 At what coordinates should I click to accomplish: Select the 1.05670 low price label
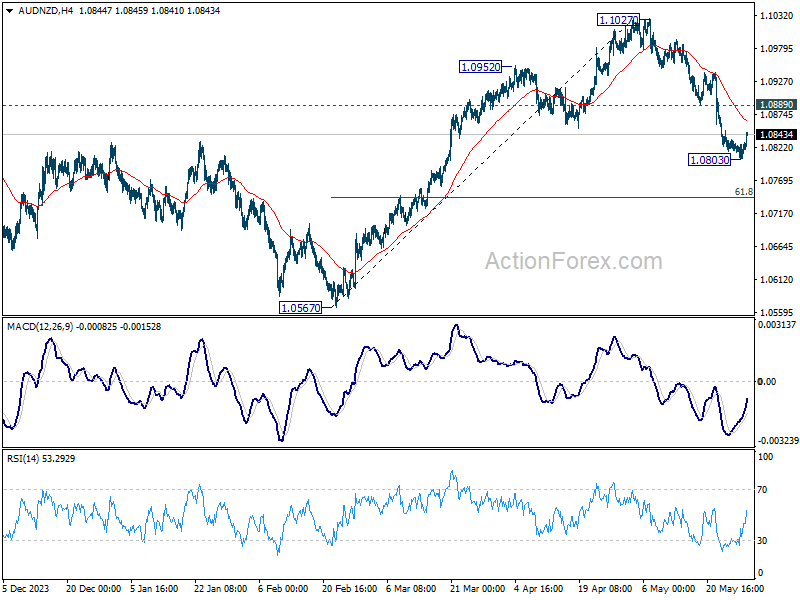coord(301,308)
